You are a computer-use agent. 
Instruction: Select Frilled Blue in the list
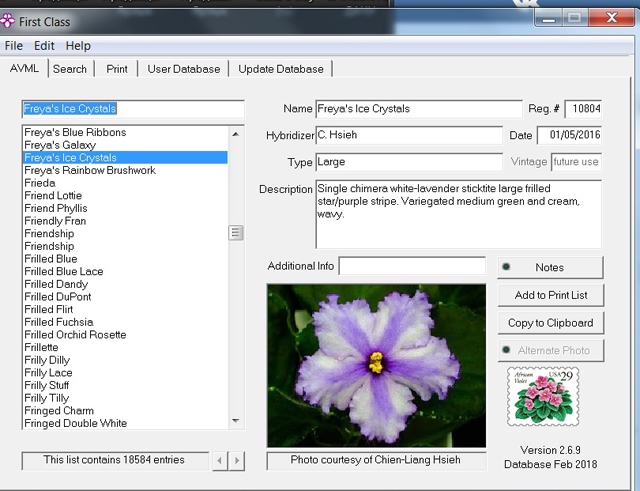pyautogui.click(x=125, y=259)
